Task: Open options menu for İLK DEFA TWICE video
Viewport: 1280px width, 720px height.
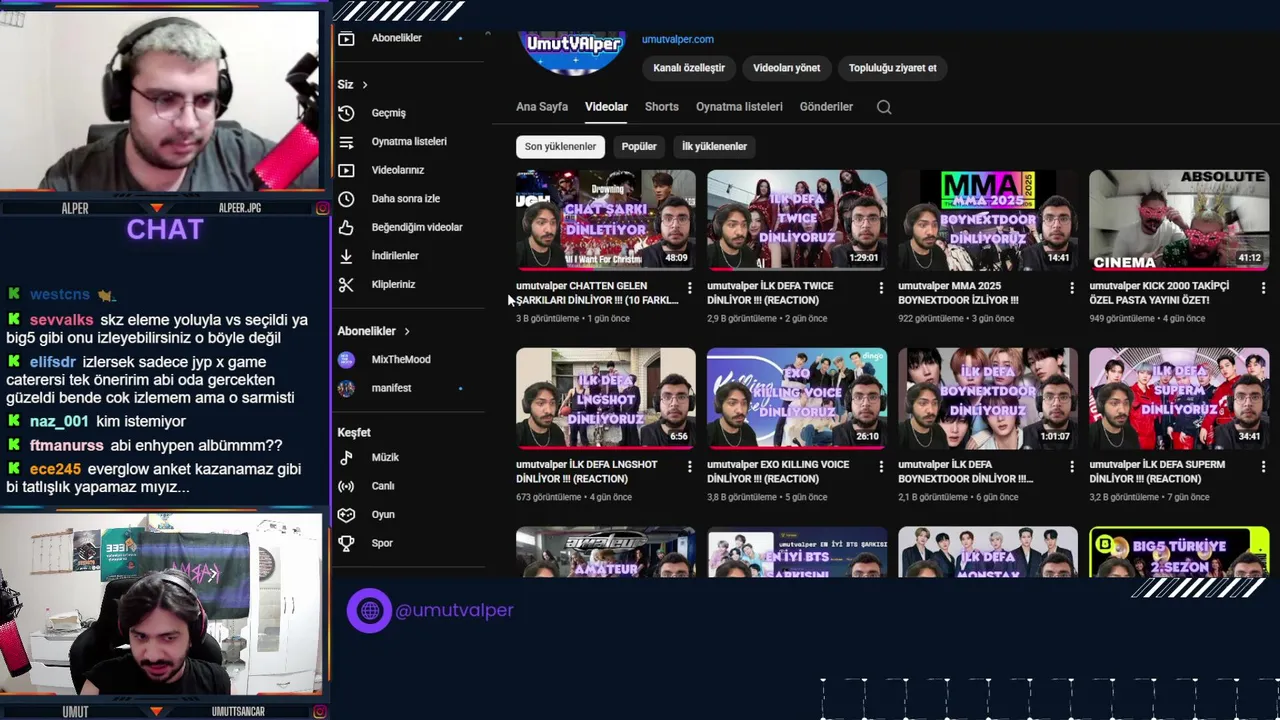Action: [x=880, y=288]
